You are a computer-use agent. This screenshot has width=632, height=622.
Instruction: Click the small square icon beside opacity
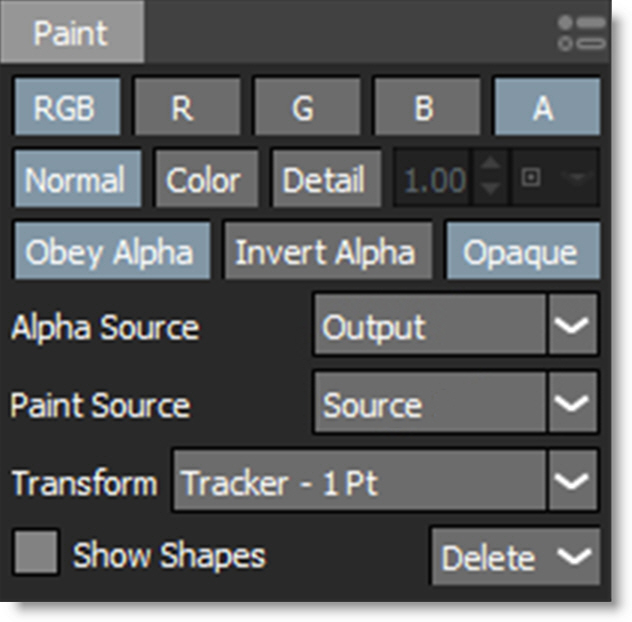[532, 179]
